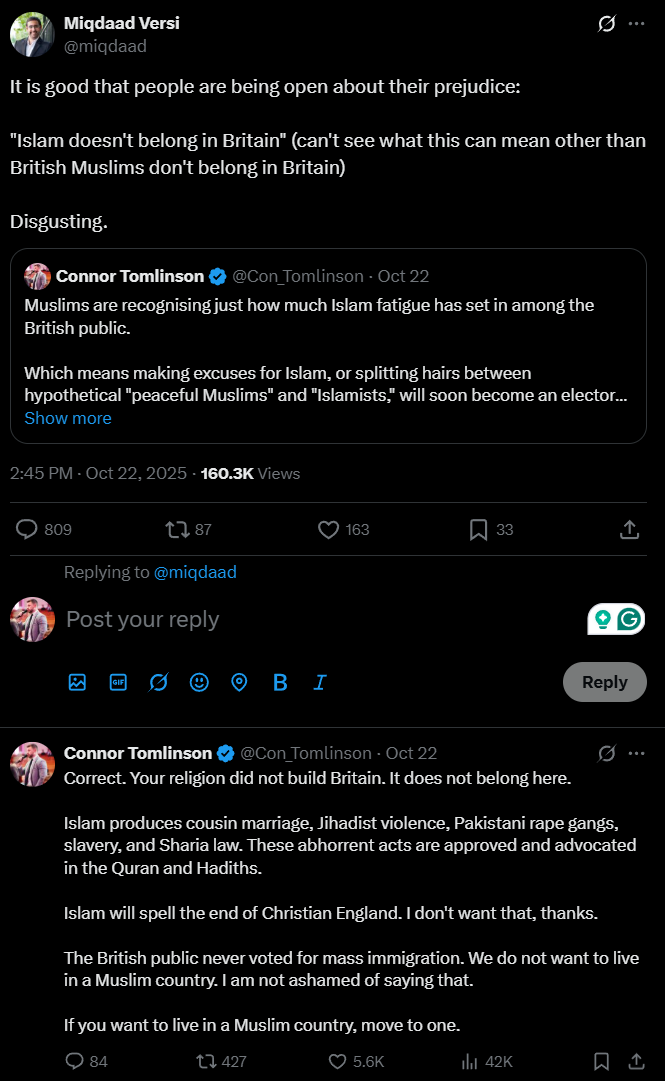Click the Grammarly icon in the reply box

pos(629,619)
